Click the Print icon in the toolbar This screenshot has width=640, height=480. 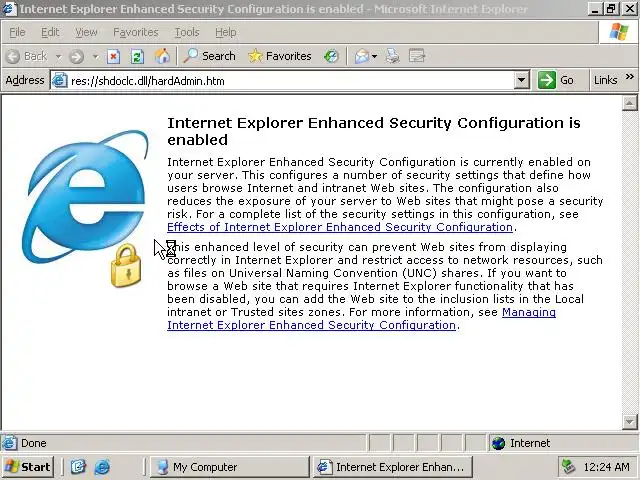point(393,56)
